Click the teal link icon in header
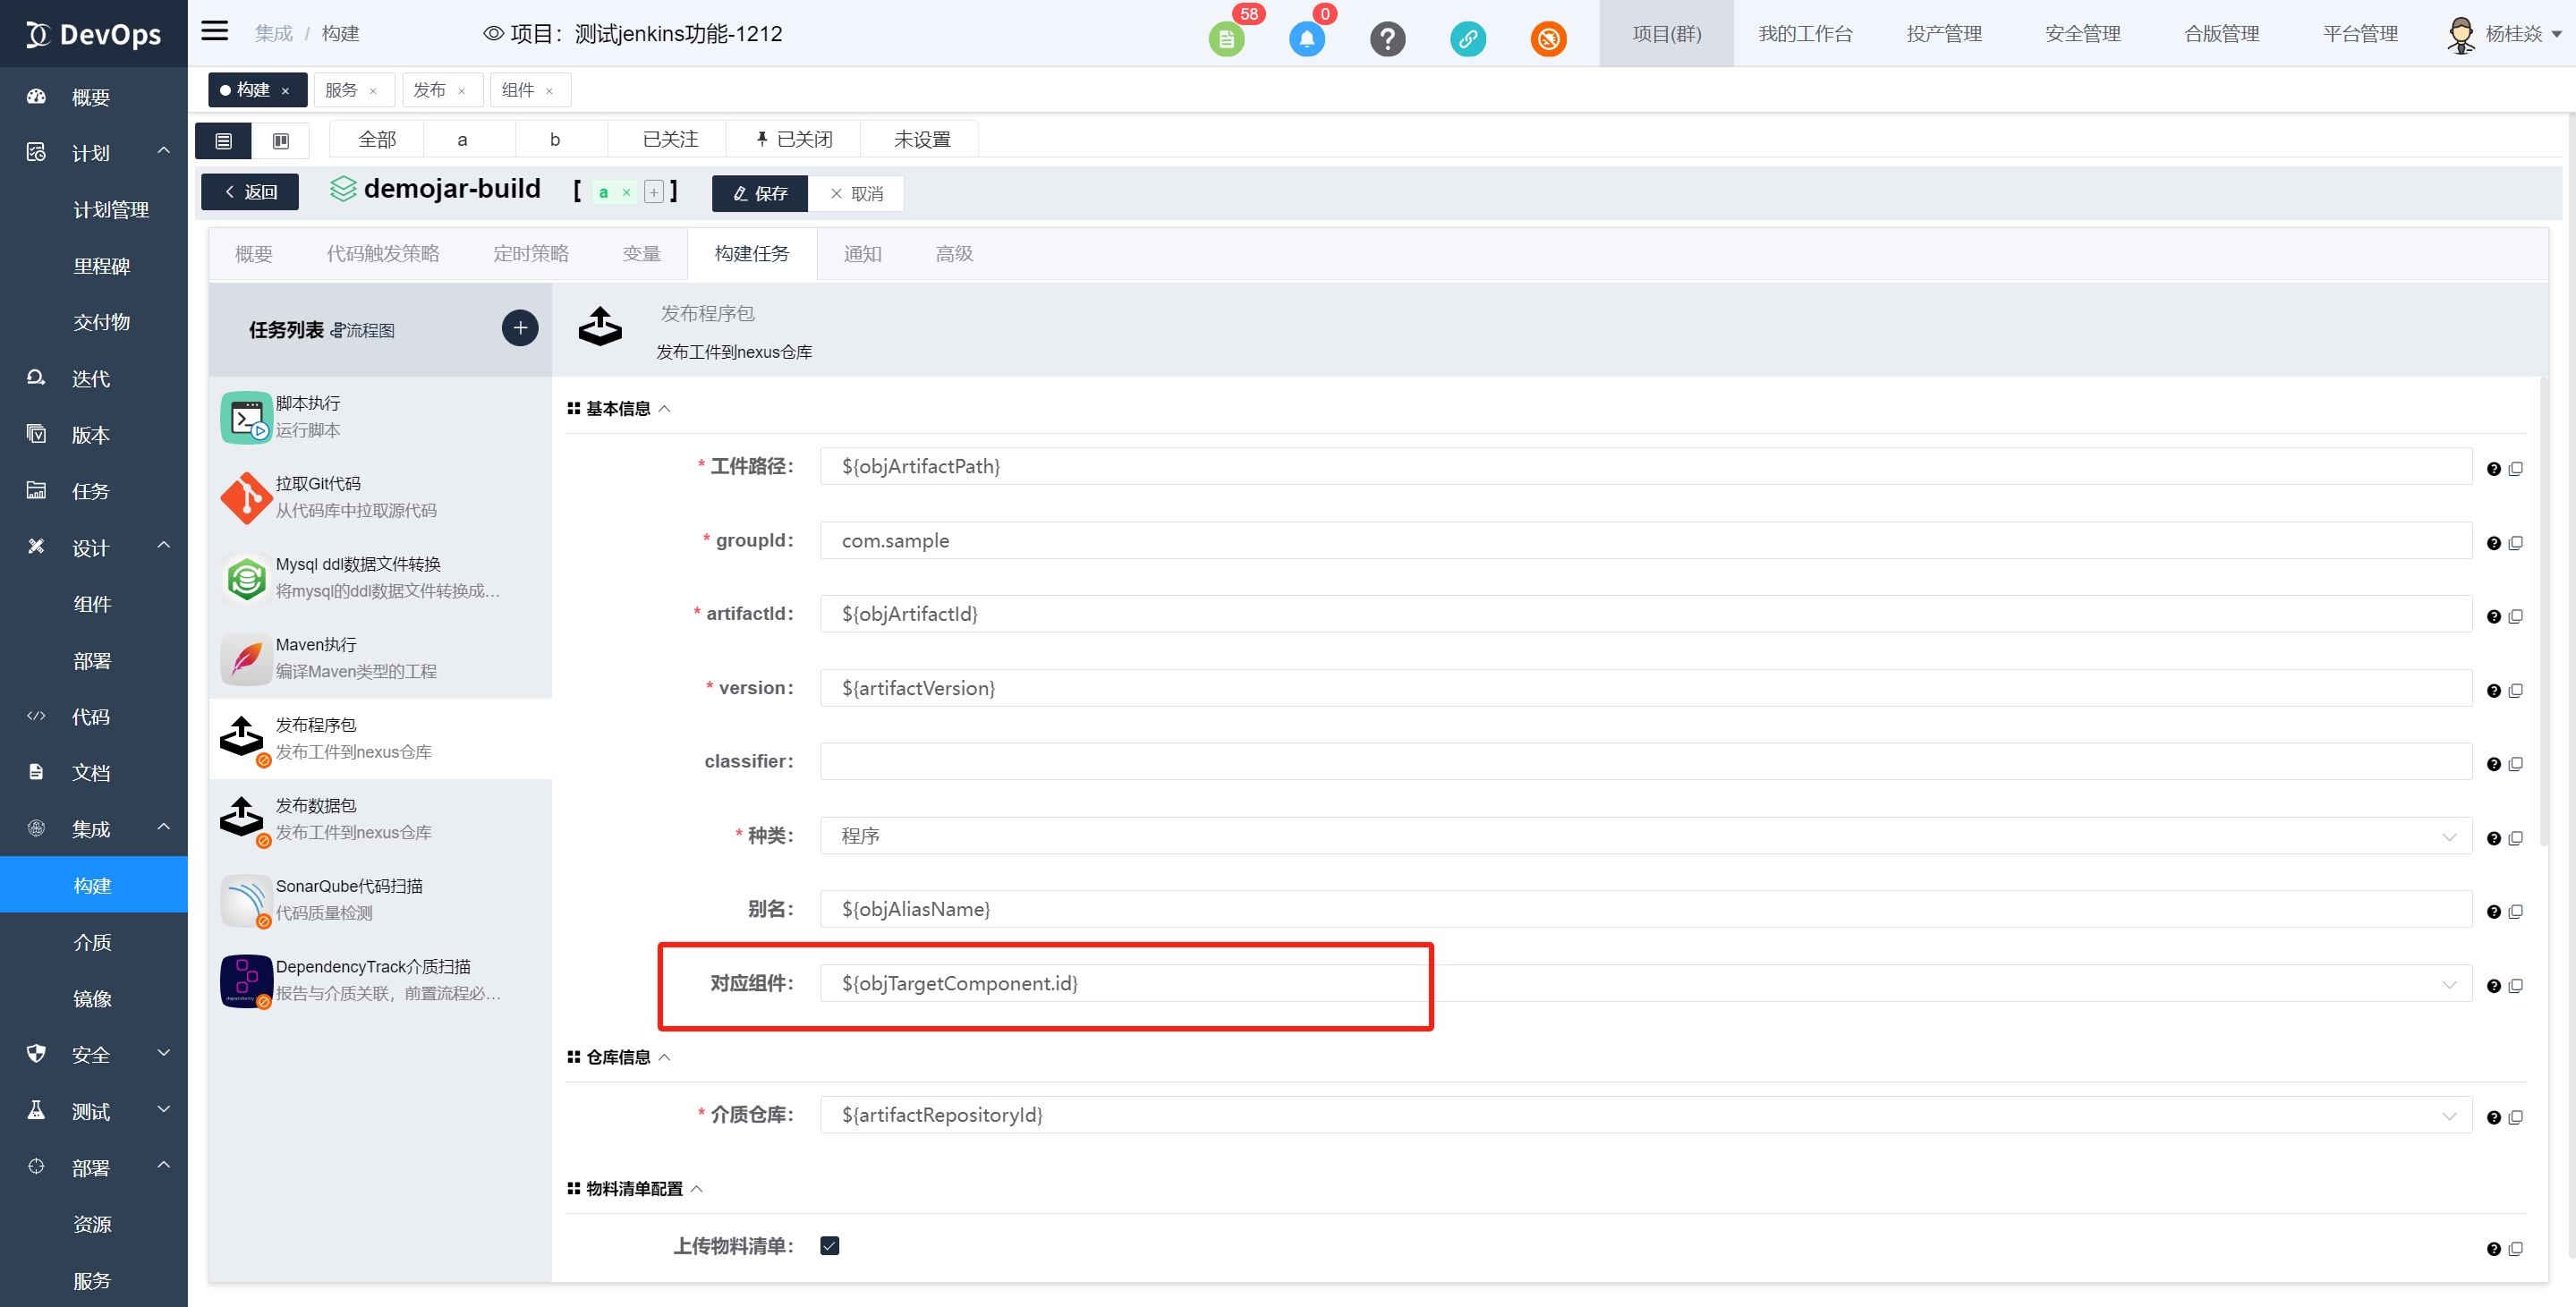 [1467, 39]
